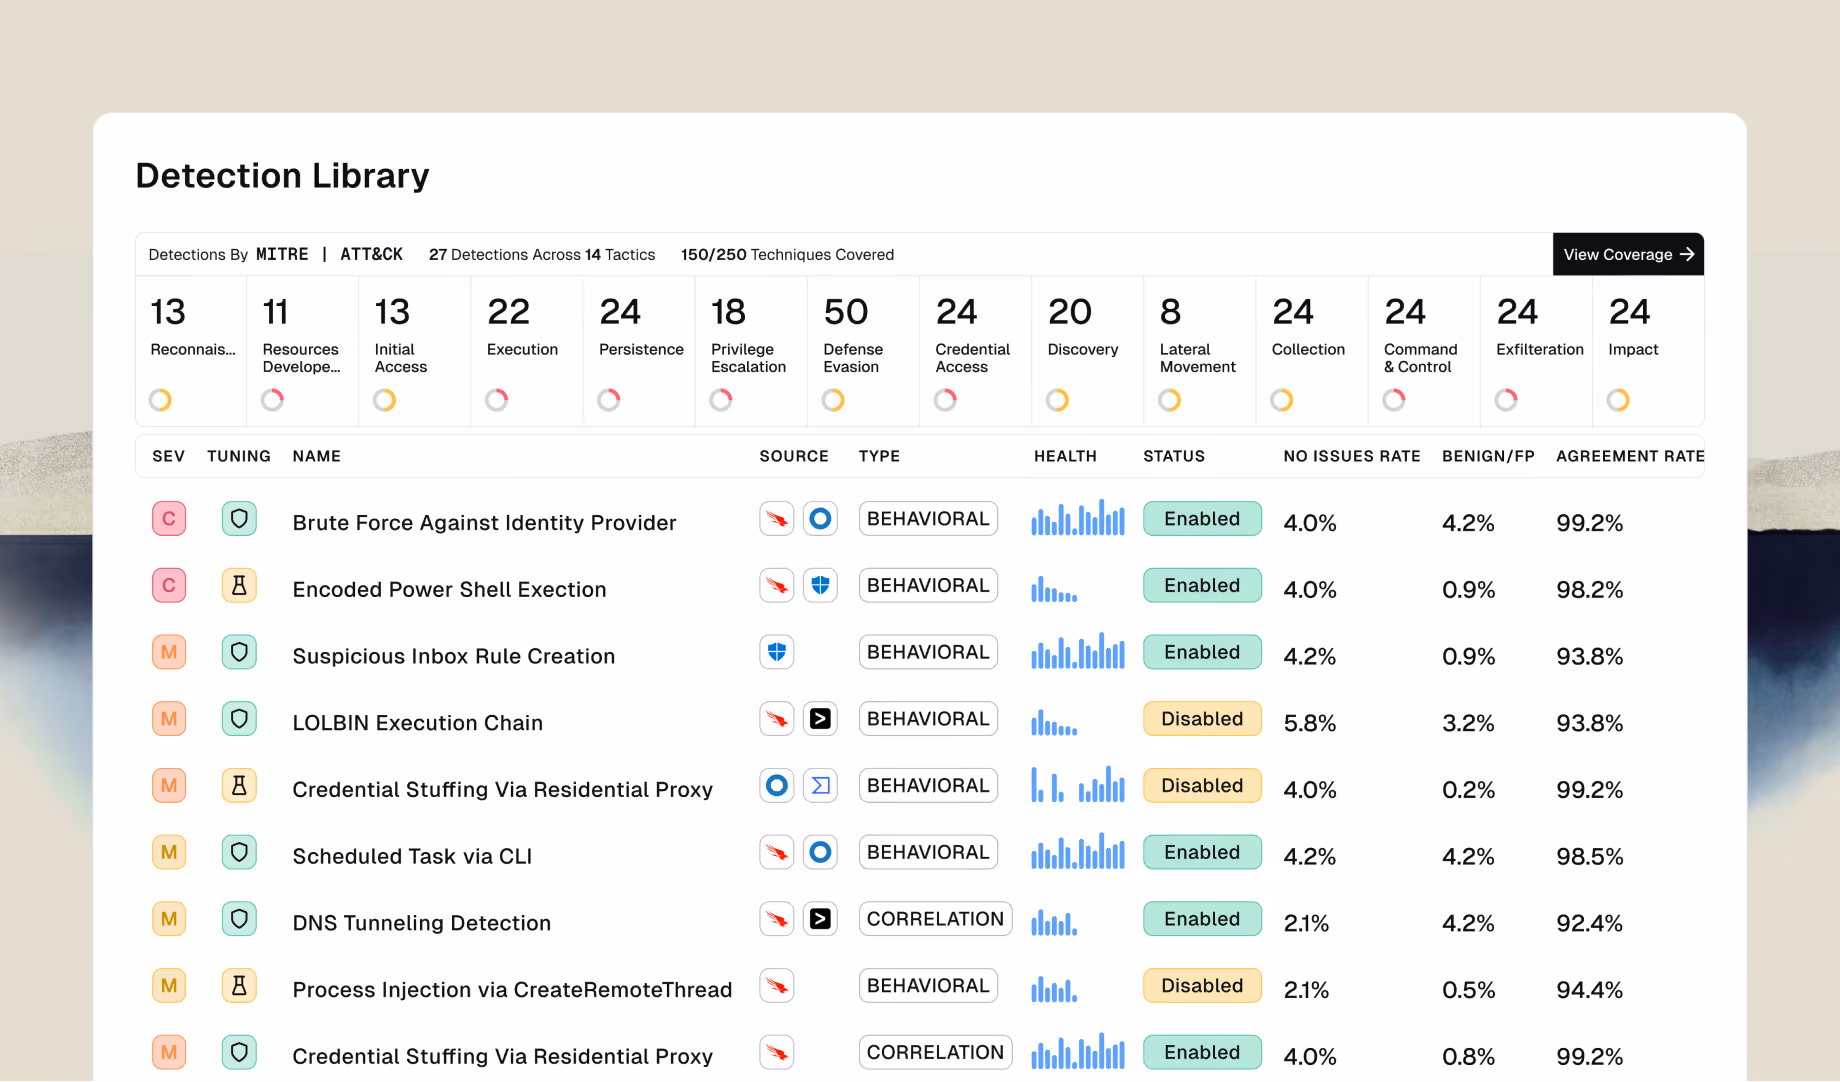The height and width of the screenshot is (1082, 1840).
Task: Click the Disabled status for LOLBIN Execution Chain
Action: pyautogui.click(x=1202, y=719)
